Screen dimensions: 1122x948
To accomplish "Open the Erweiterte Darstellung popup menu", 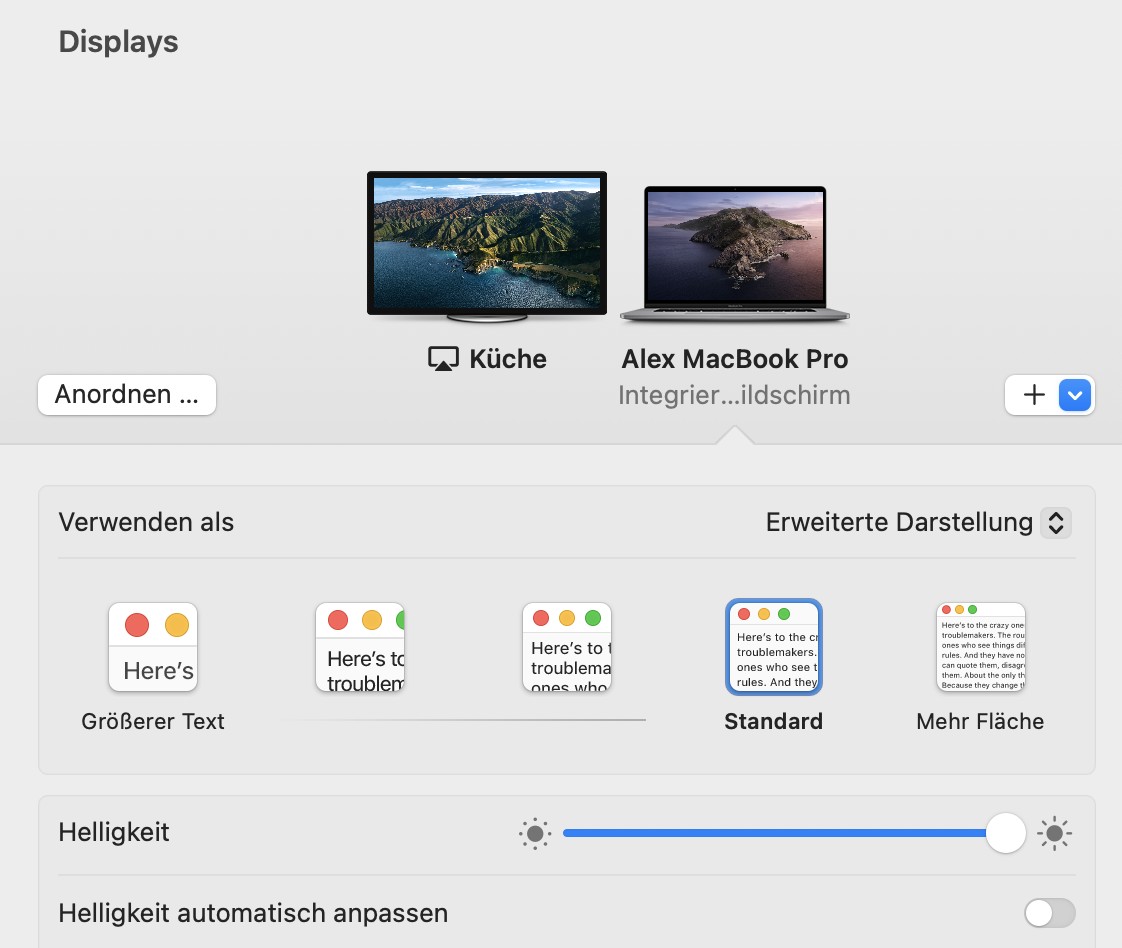I will pyautogui.click(x=898, y=522).
